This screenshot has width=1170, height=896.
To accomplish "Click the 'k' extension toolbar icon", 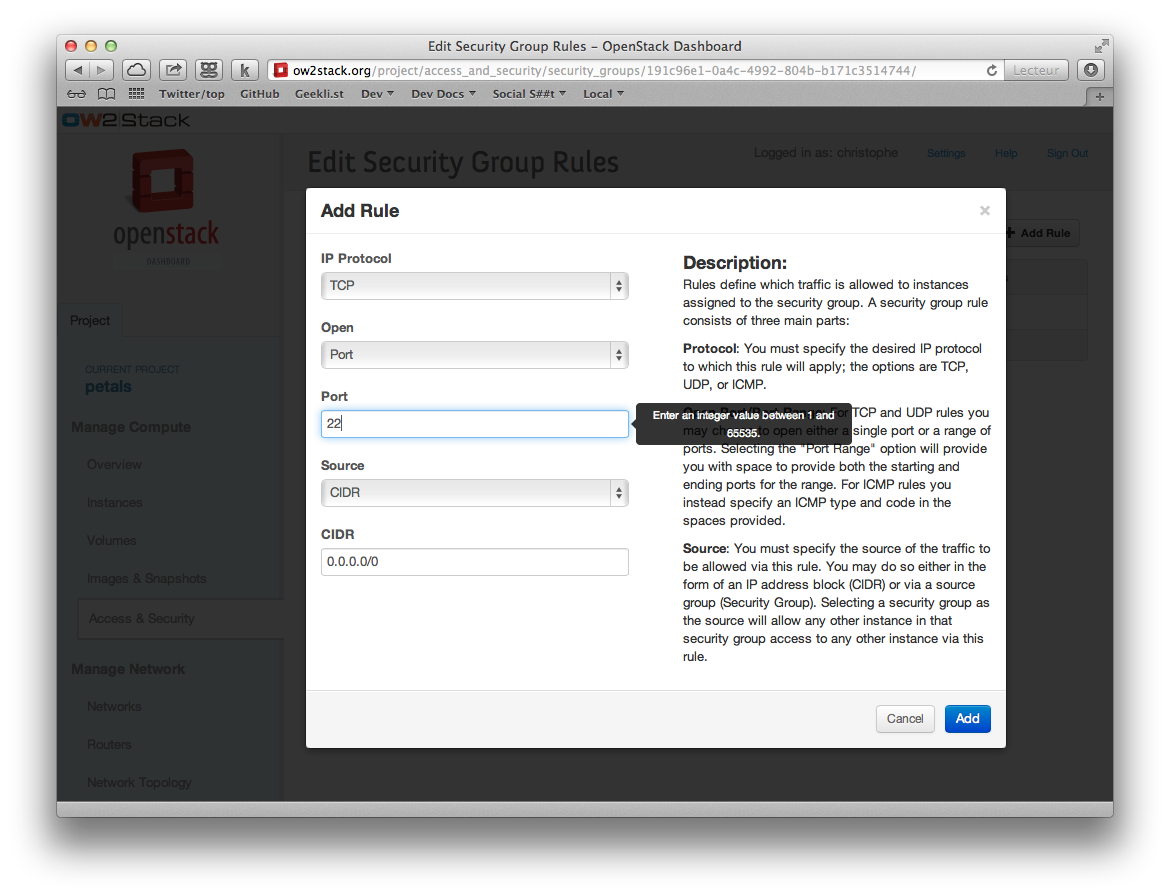I will (x=245, y=70).
